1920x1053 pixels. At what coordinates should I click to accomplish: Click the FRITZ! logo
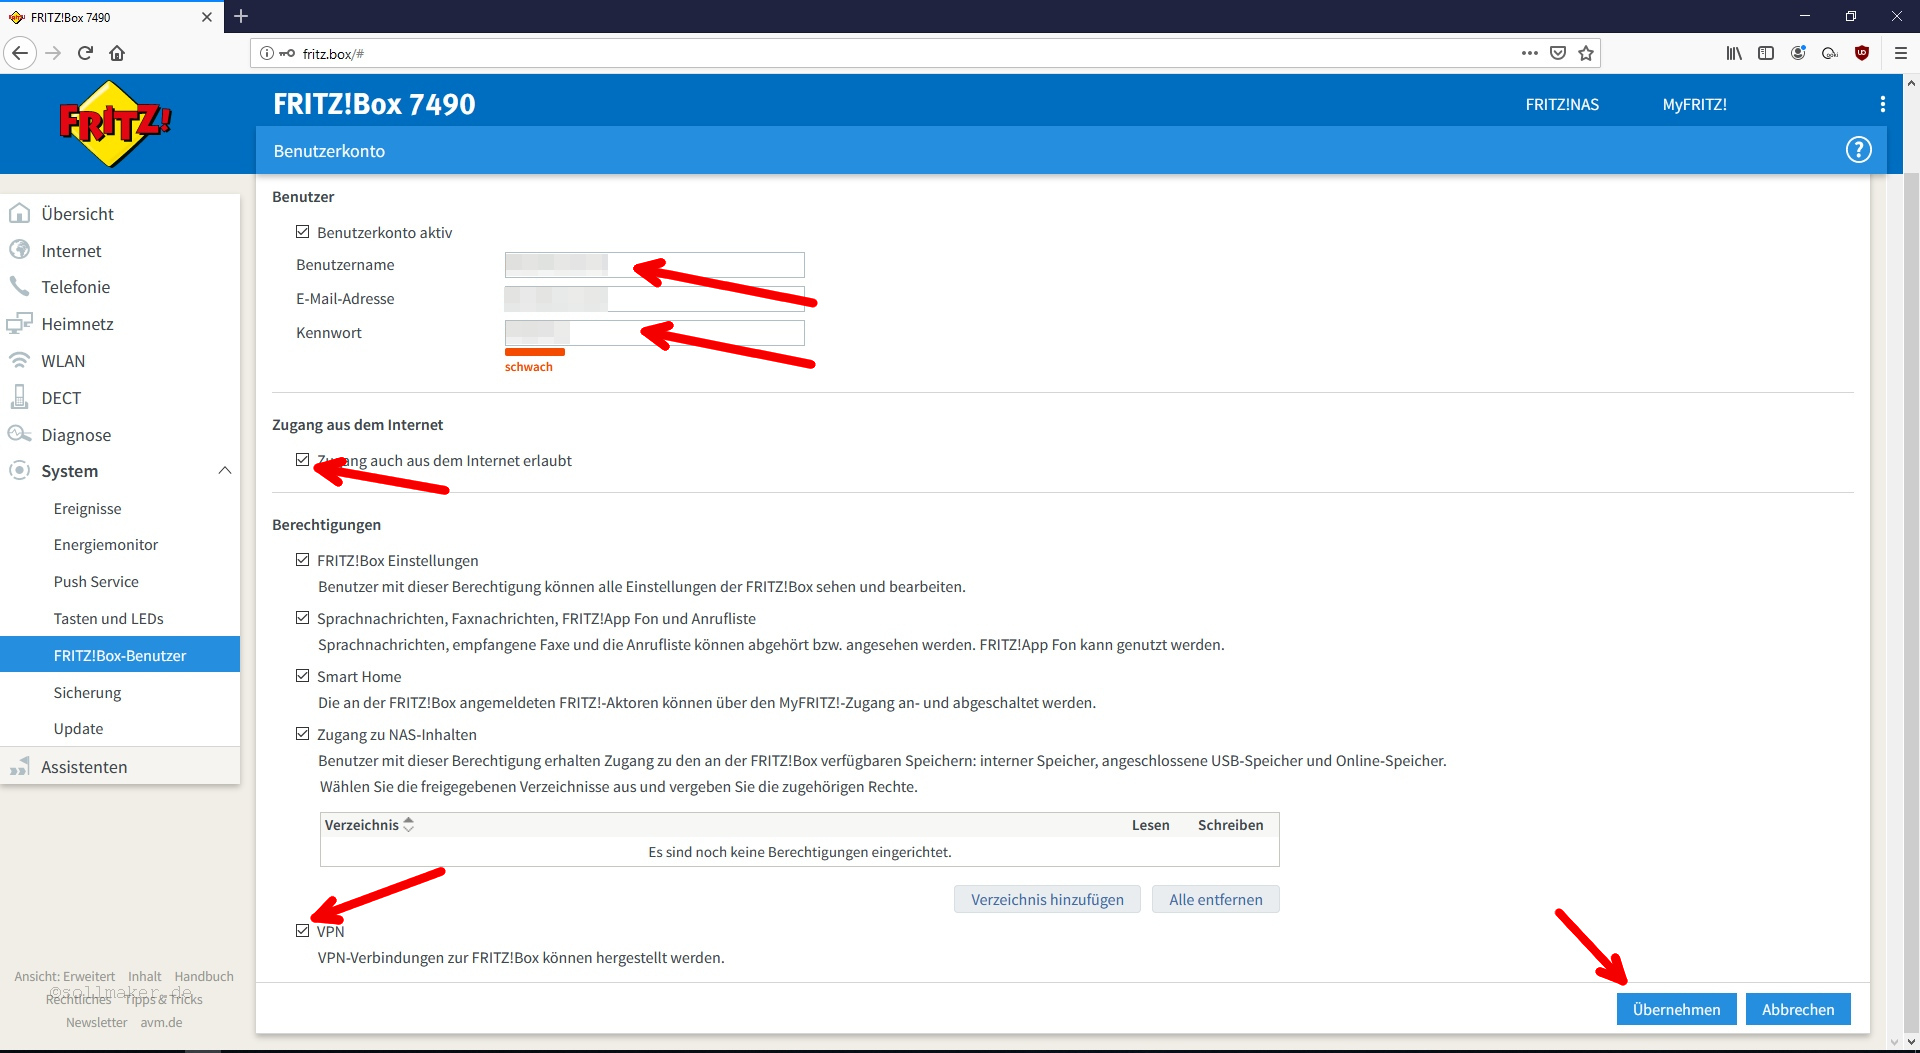click(110, 123)
